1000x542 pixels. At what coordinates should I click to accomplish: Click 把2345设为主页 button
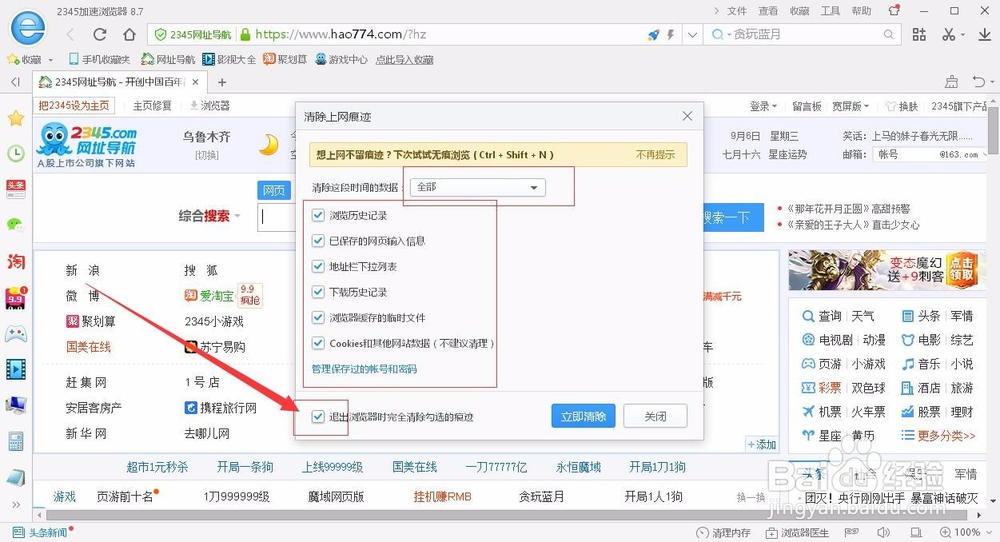tap(74, 105)
